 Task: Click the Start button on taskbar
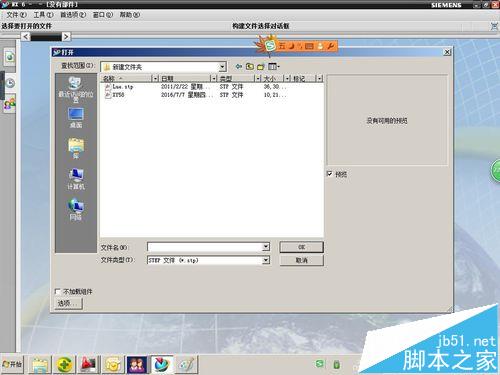click(13, 364)
